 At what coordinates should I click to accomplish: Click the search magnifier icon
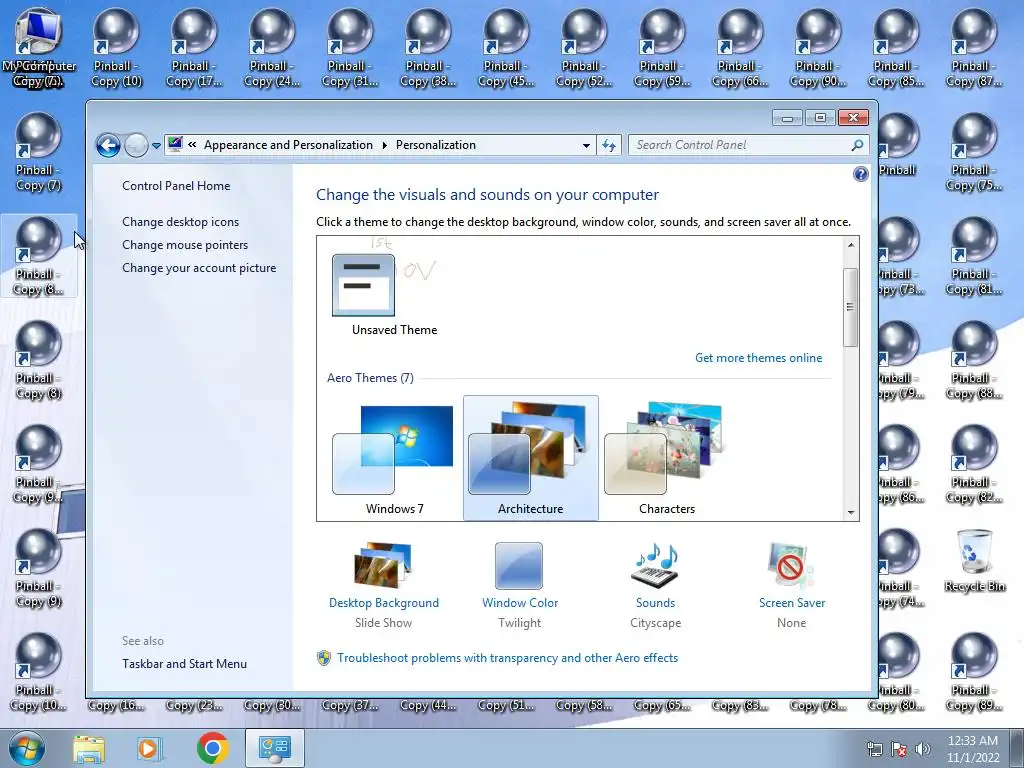(x=857, y=145)
